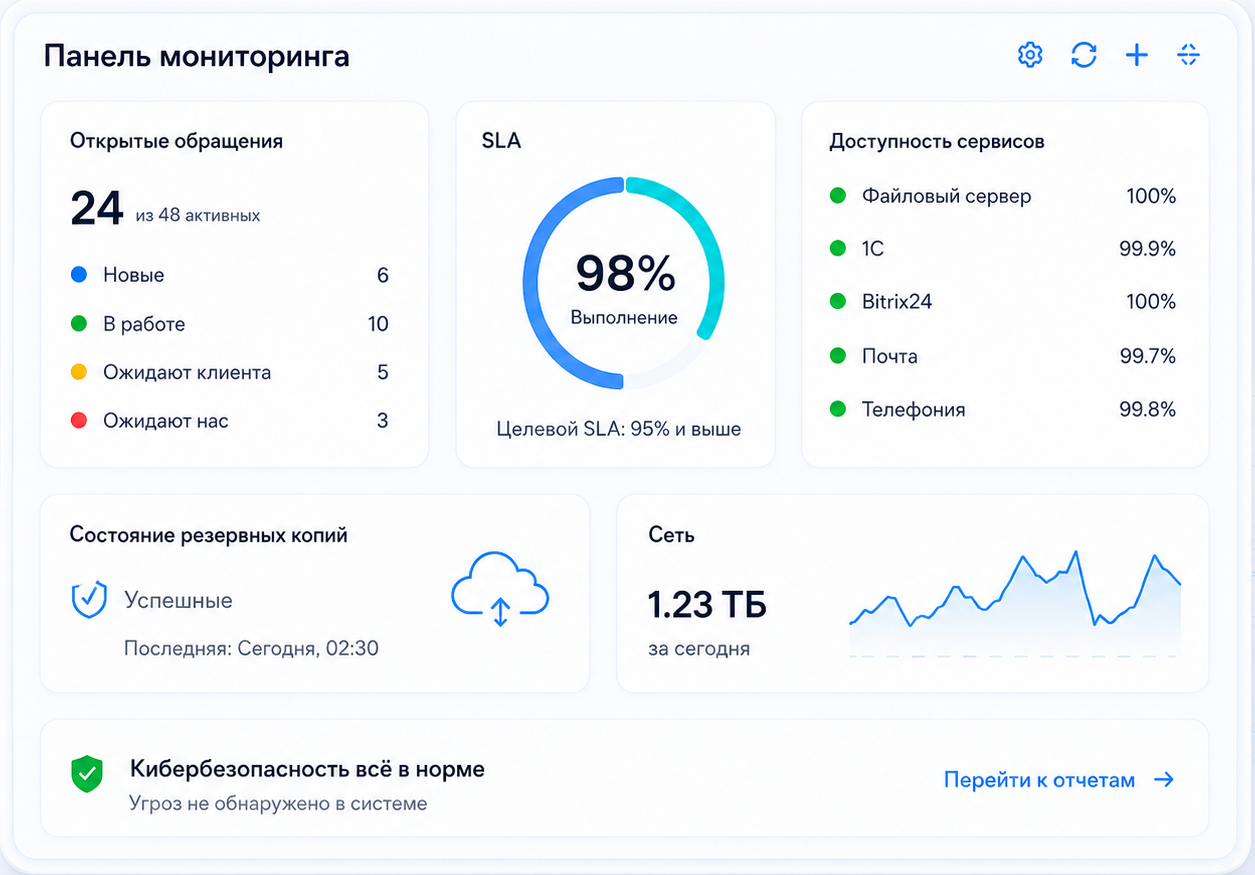Click the Доступность сервисов card title

[x=937, y=141]
